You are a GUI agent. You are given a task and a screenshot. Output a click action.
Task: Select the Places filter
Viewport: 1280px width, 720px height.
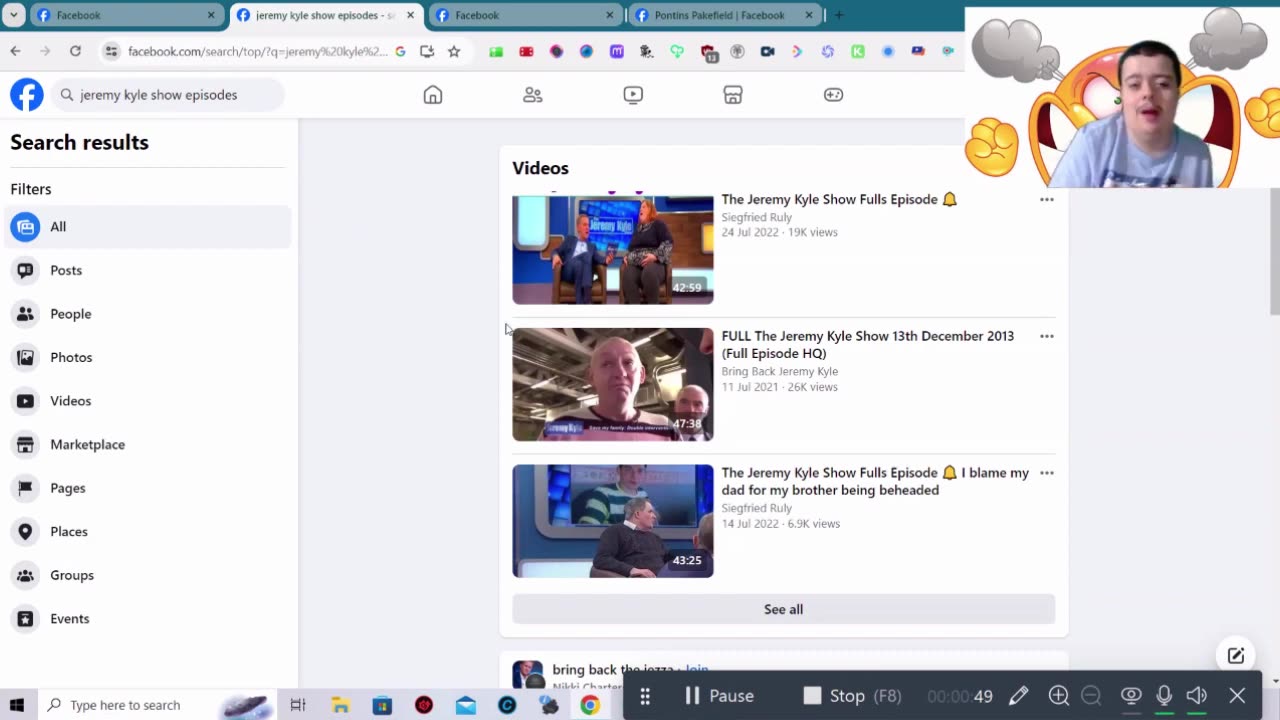click(x=148, y=531)
